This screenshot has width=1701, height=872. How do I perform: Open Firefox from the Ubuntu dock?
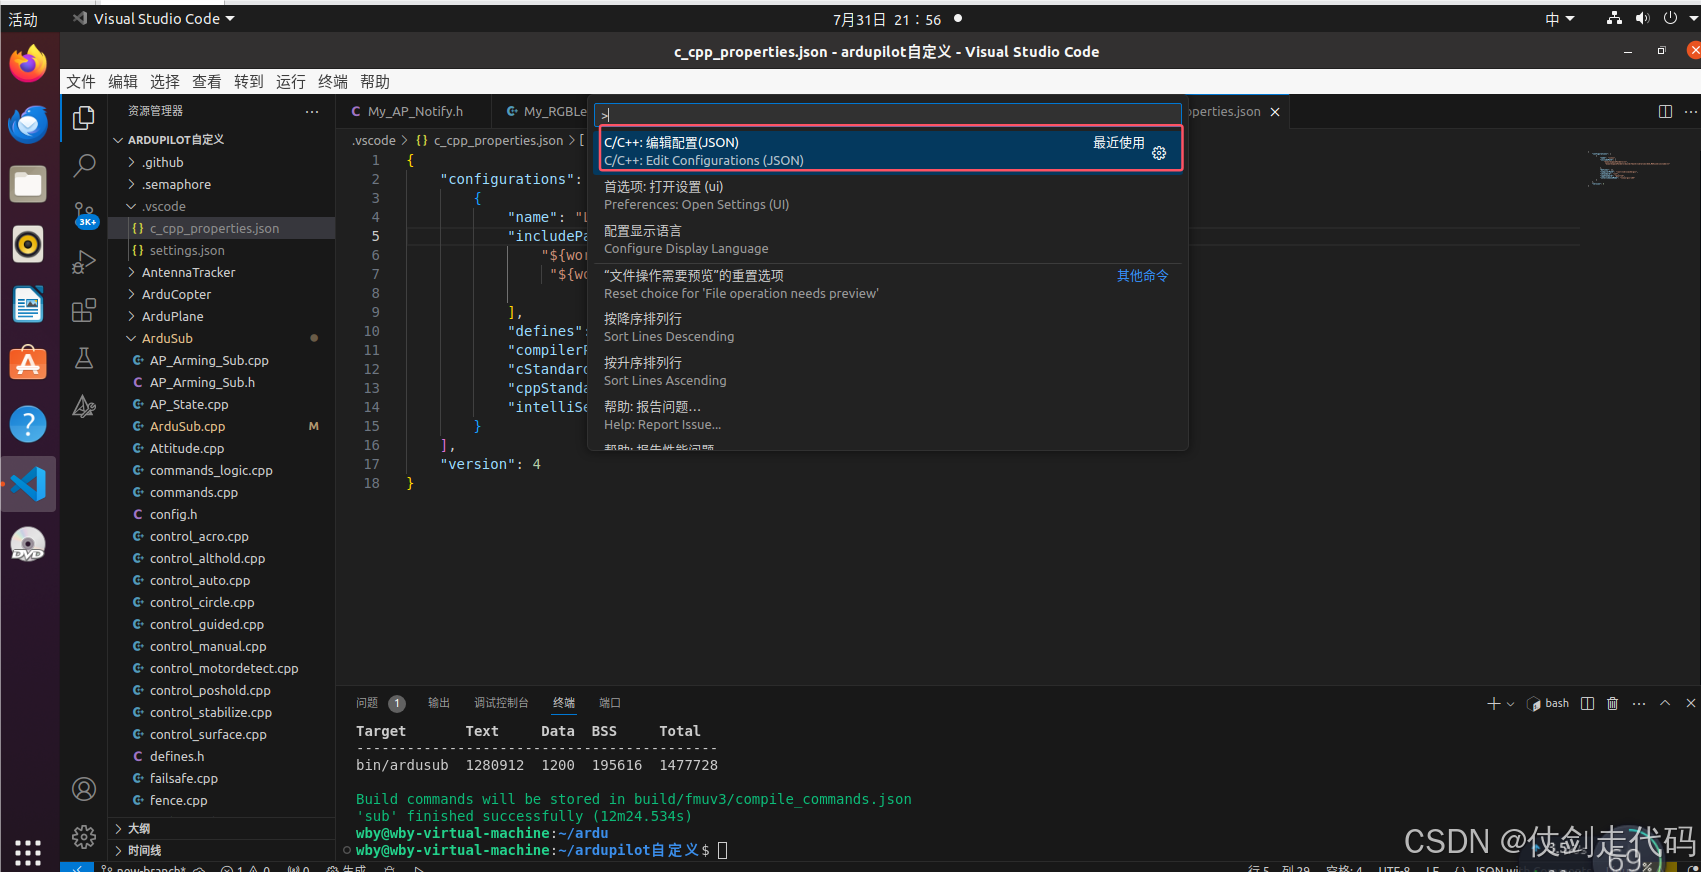[x=28, y=64]
